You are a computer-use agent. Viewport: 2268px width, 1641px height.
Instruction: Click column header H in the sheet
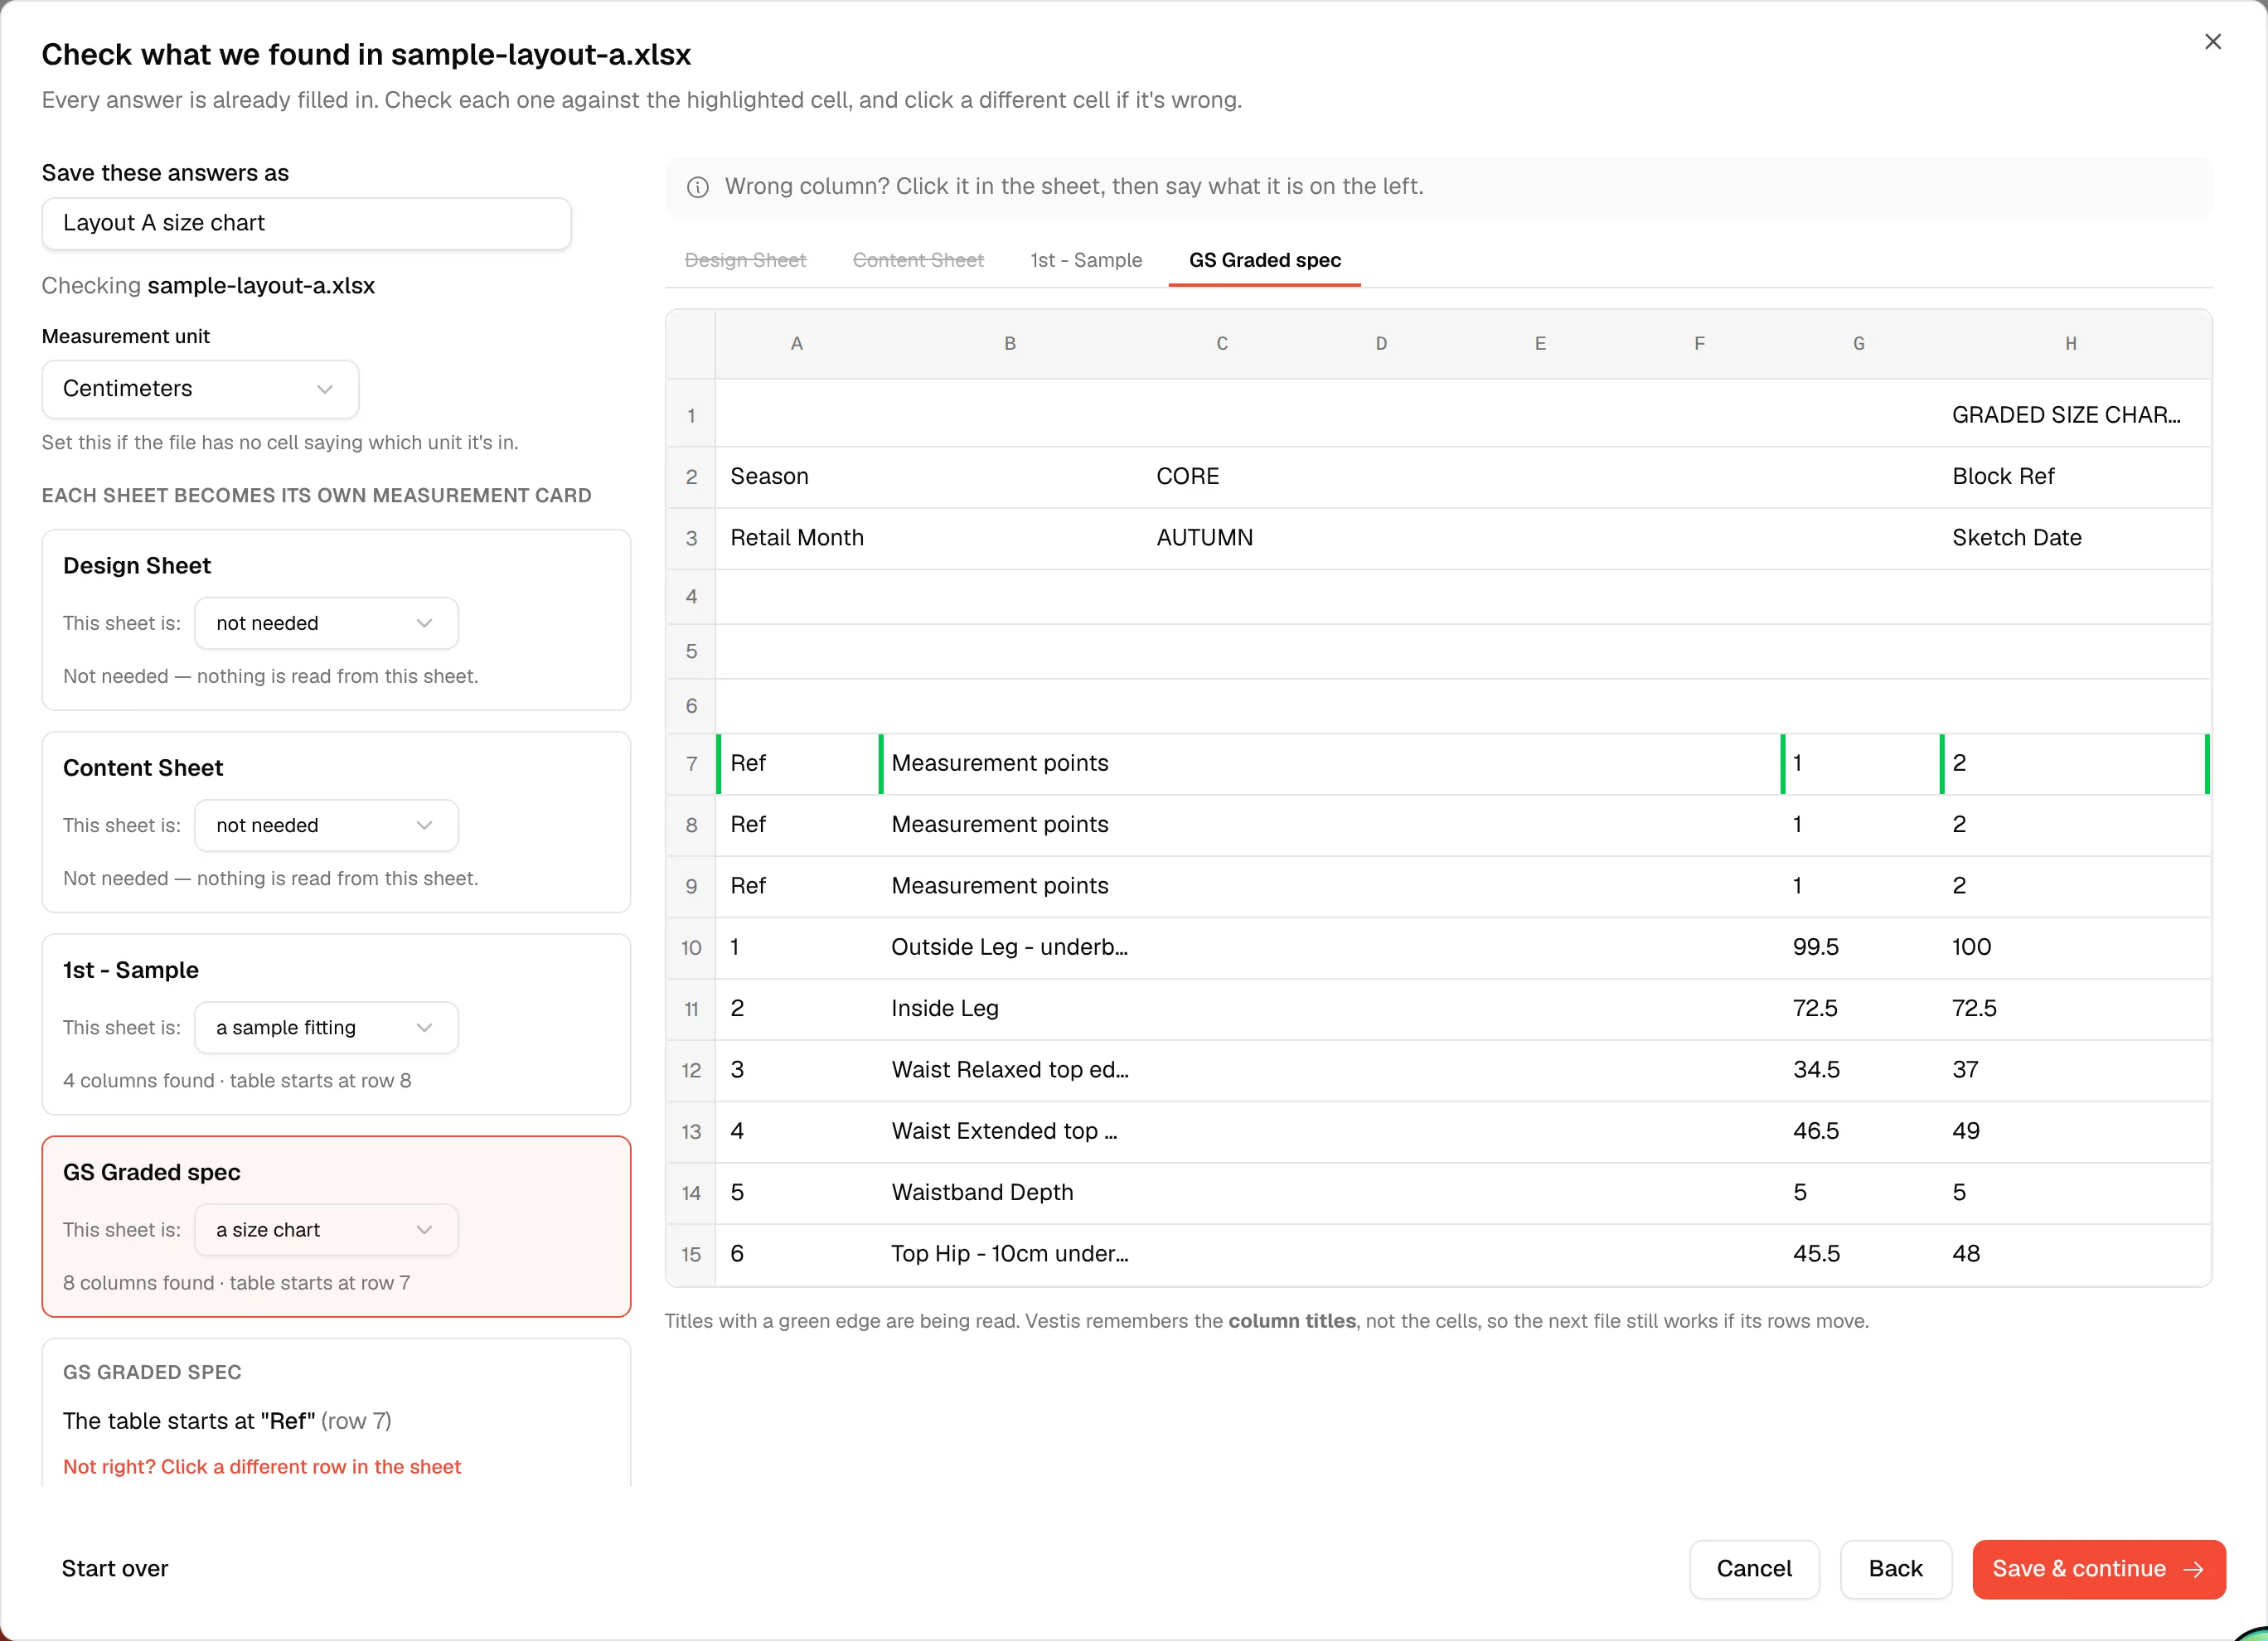2072,344
